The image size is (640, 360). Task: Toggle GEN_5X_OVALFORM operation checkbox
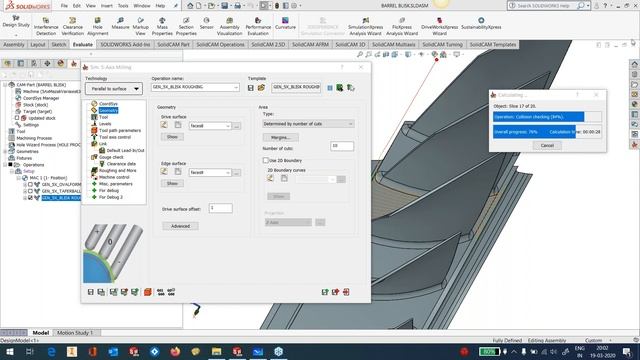tap(30, 184)
